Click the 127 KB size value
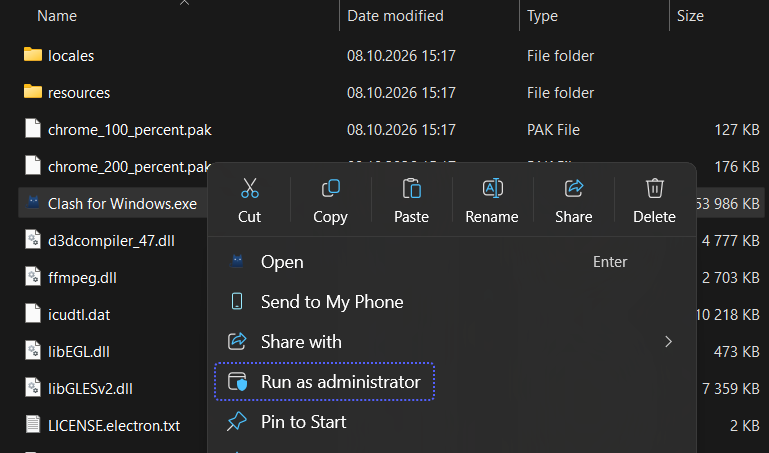 click(x=737, y=130)
